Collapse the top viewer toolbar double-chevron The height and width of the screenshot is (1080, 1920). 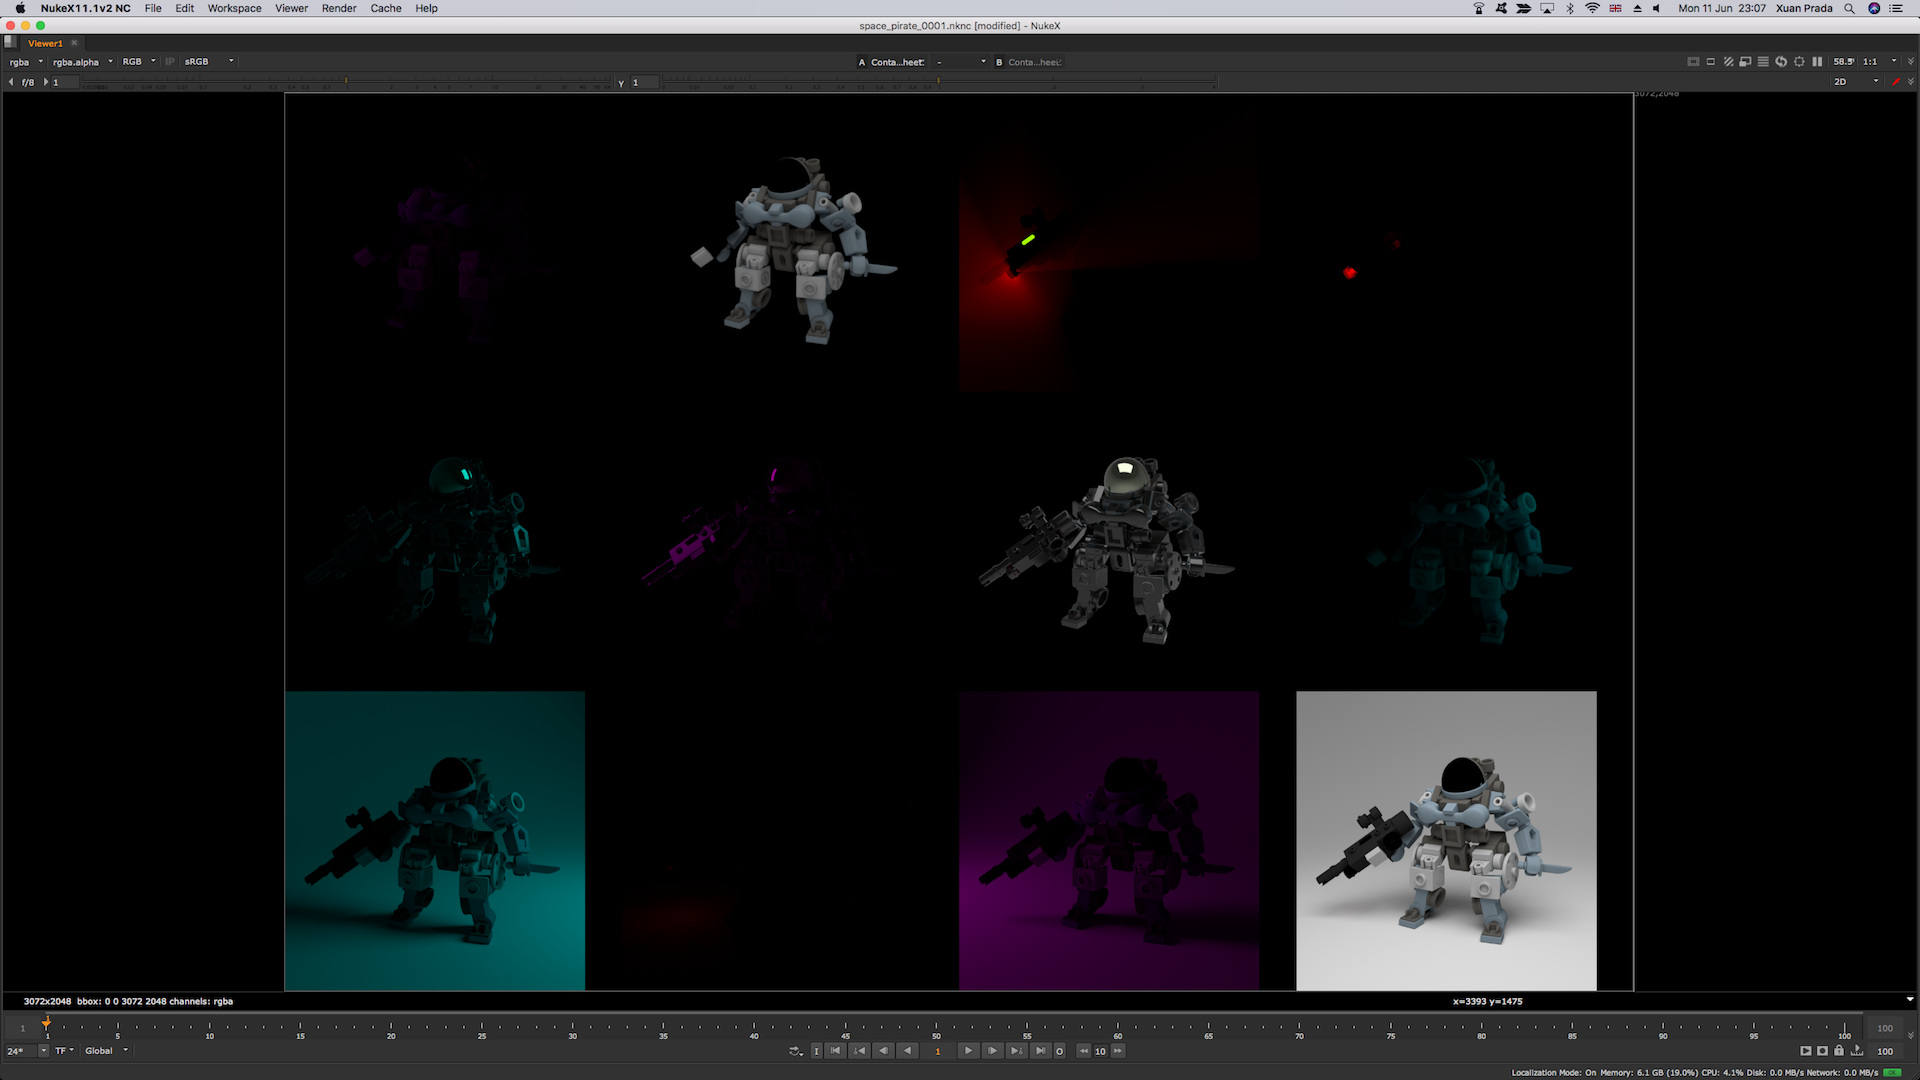tap(1911, 61)
